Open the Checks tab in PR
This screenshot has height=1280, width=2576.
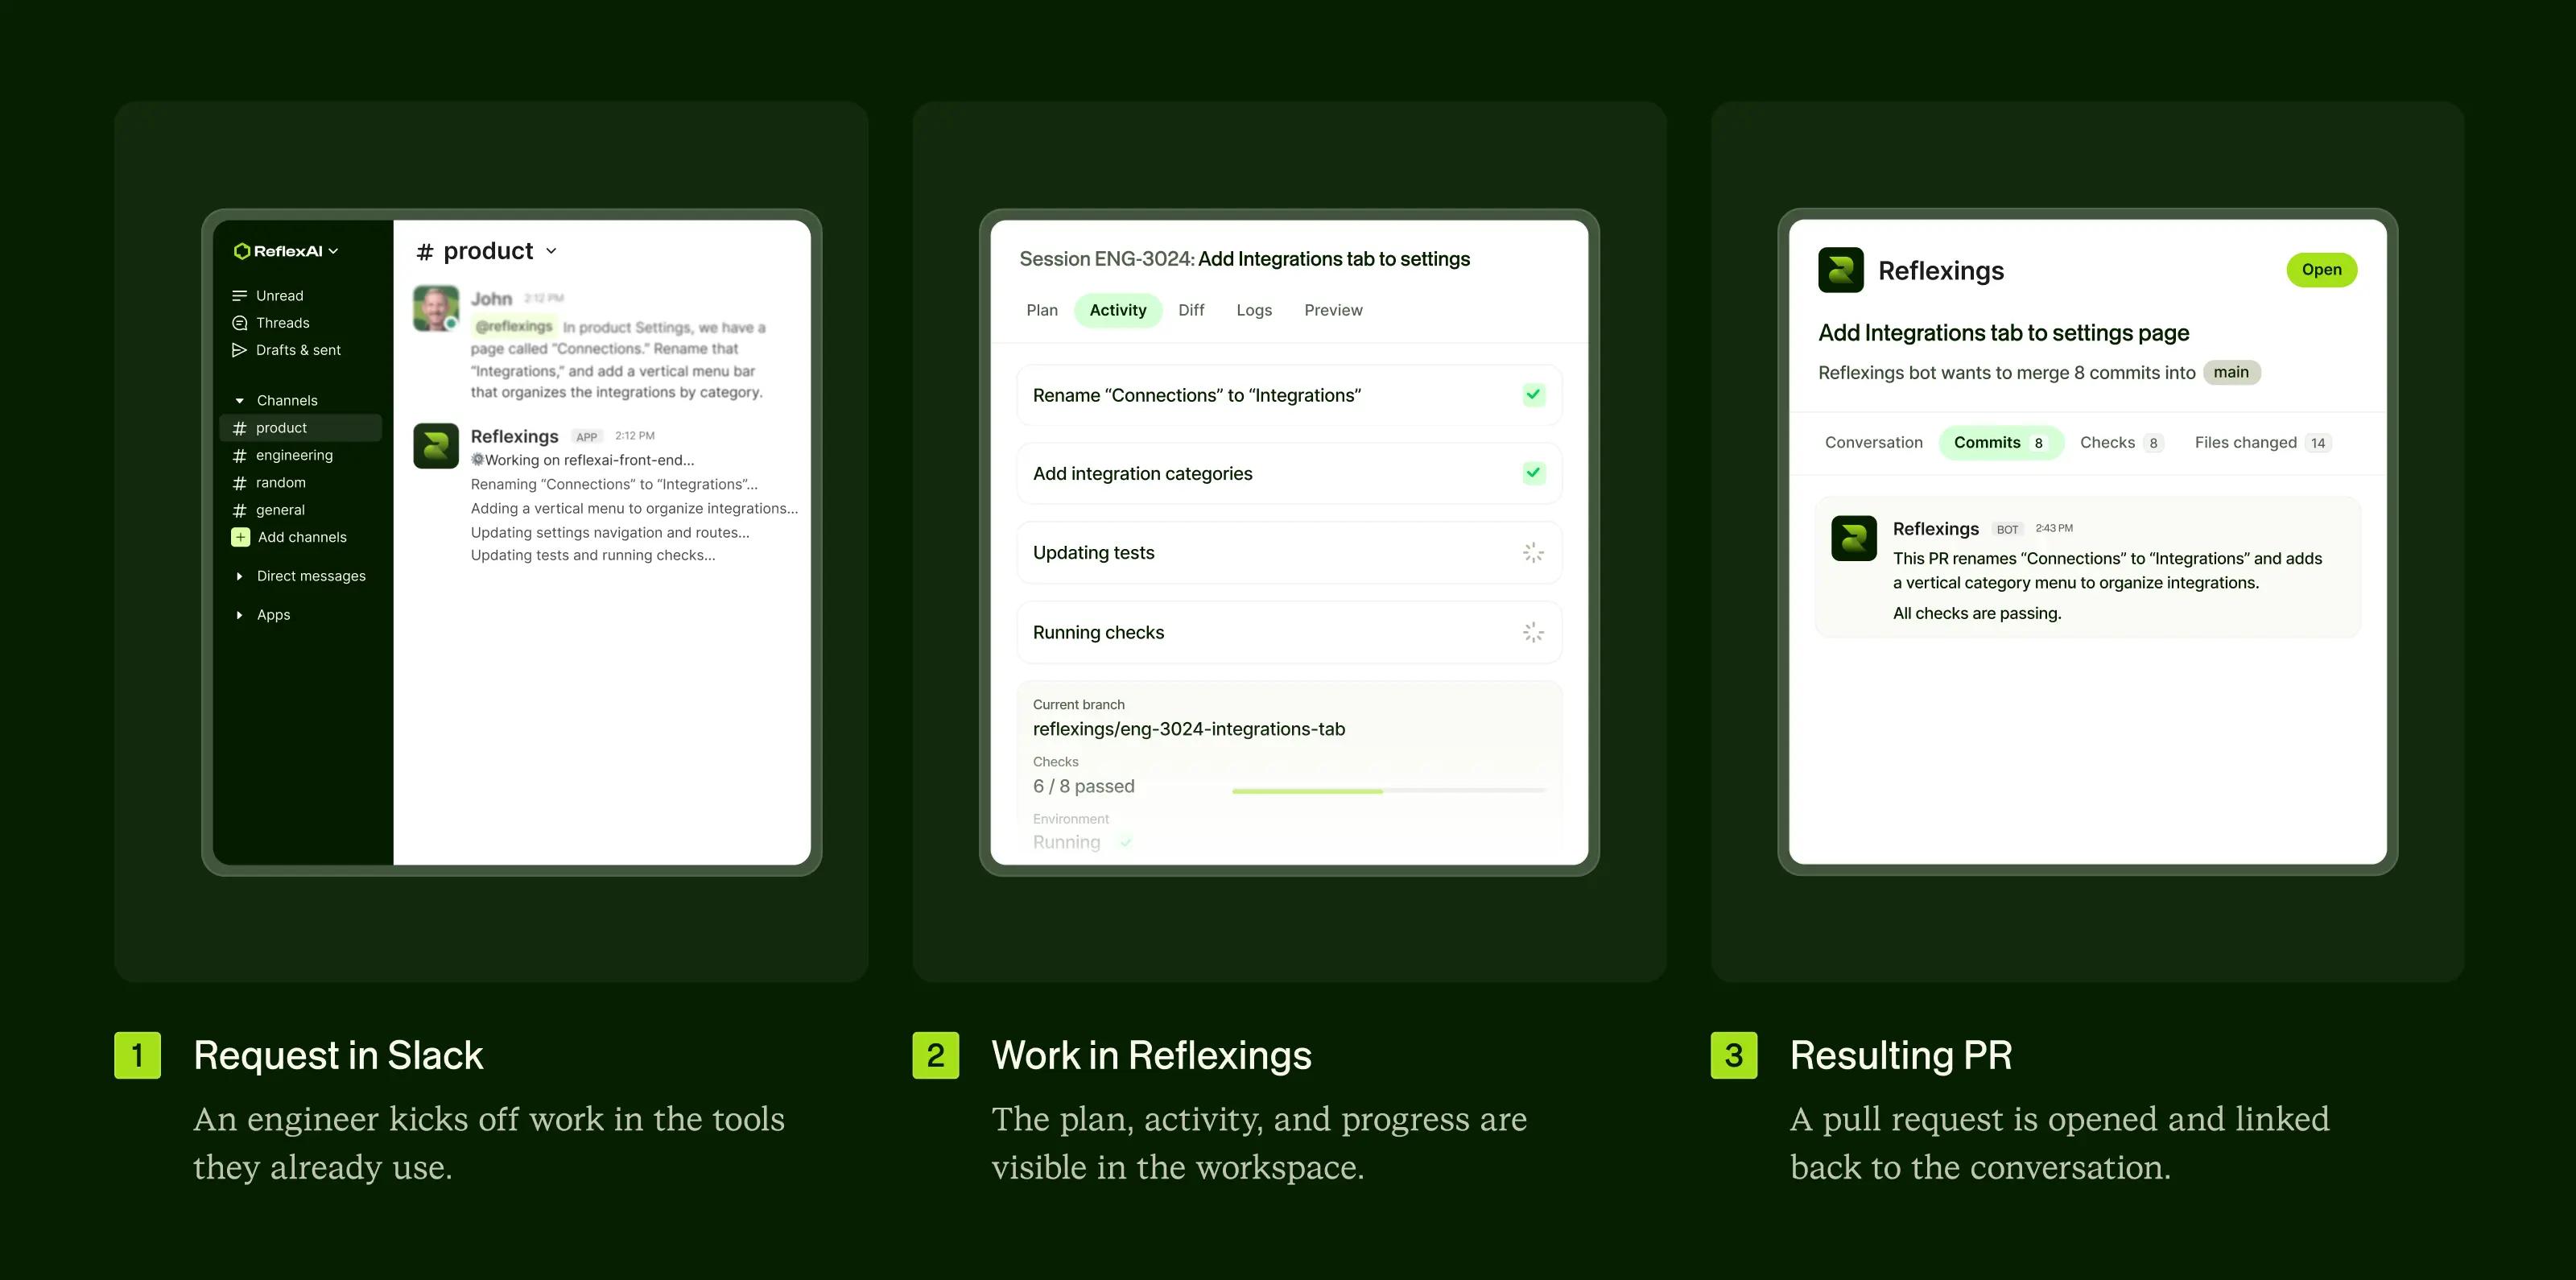[x=2121, y=442]
